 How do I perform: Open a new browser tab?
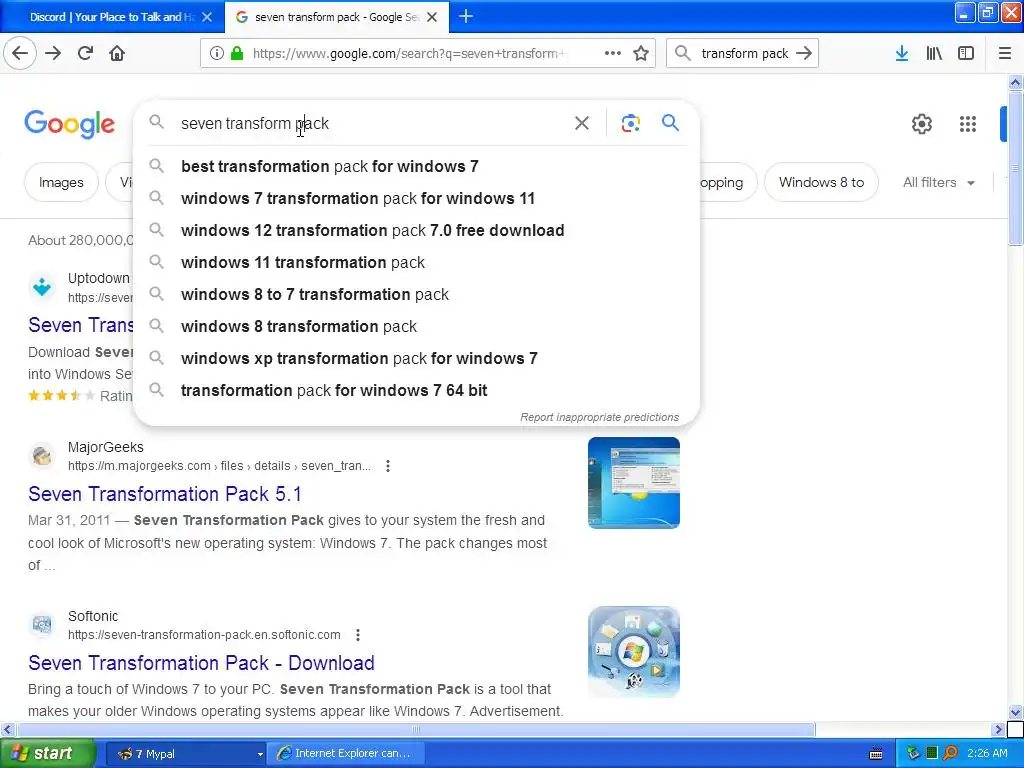pos(466,16)
